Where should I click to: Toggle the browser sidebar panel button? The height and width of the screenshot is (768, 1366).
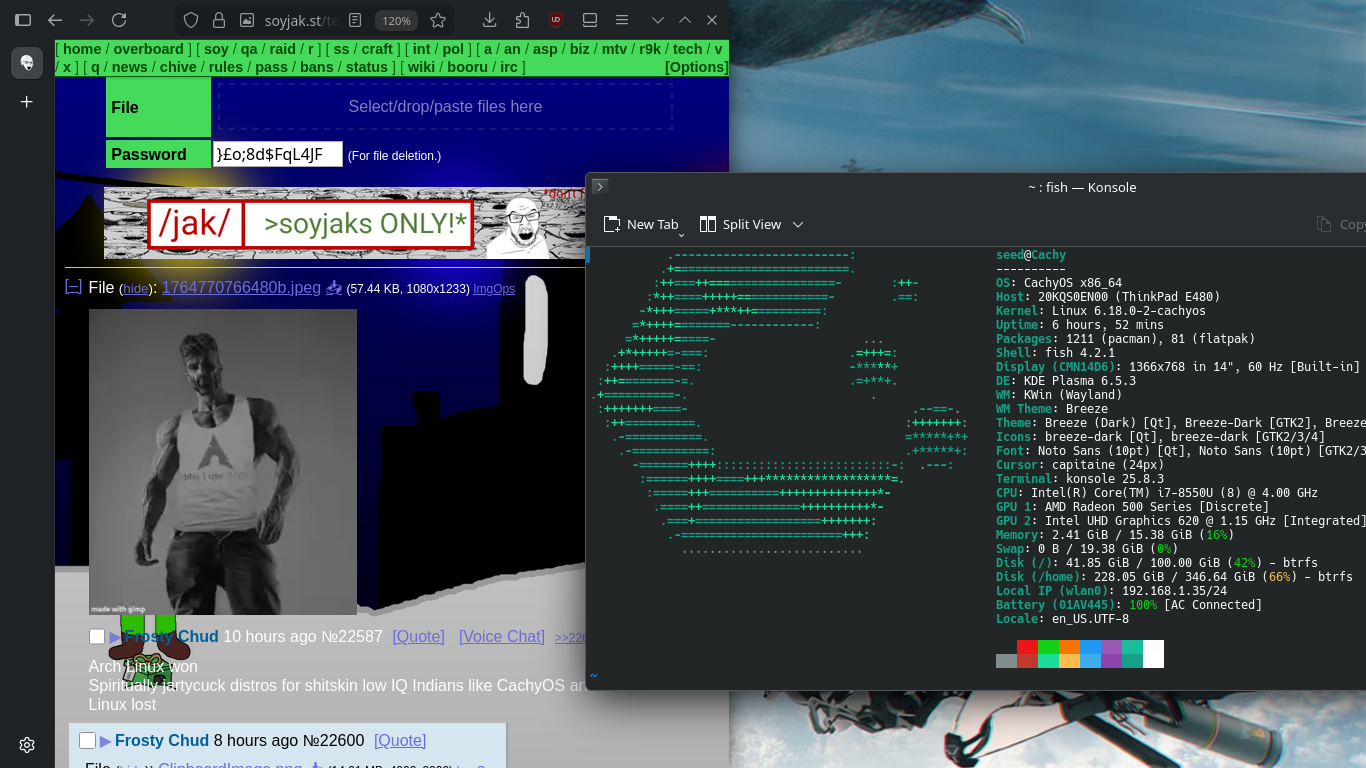[x=23, y=20]
